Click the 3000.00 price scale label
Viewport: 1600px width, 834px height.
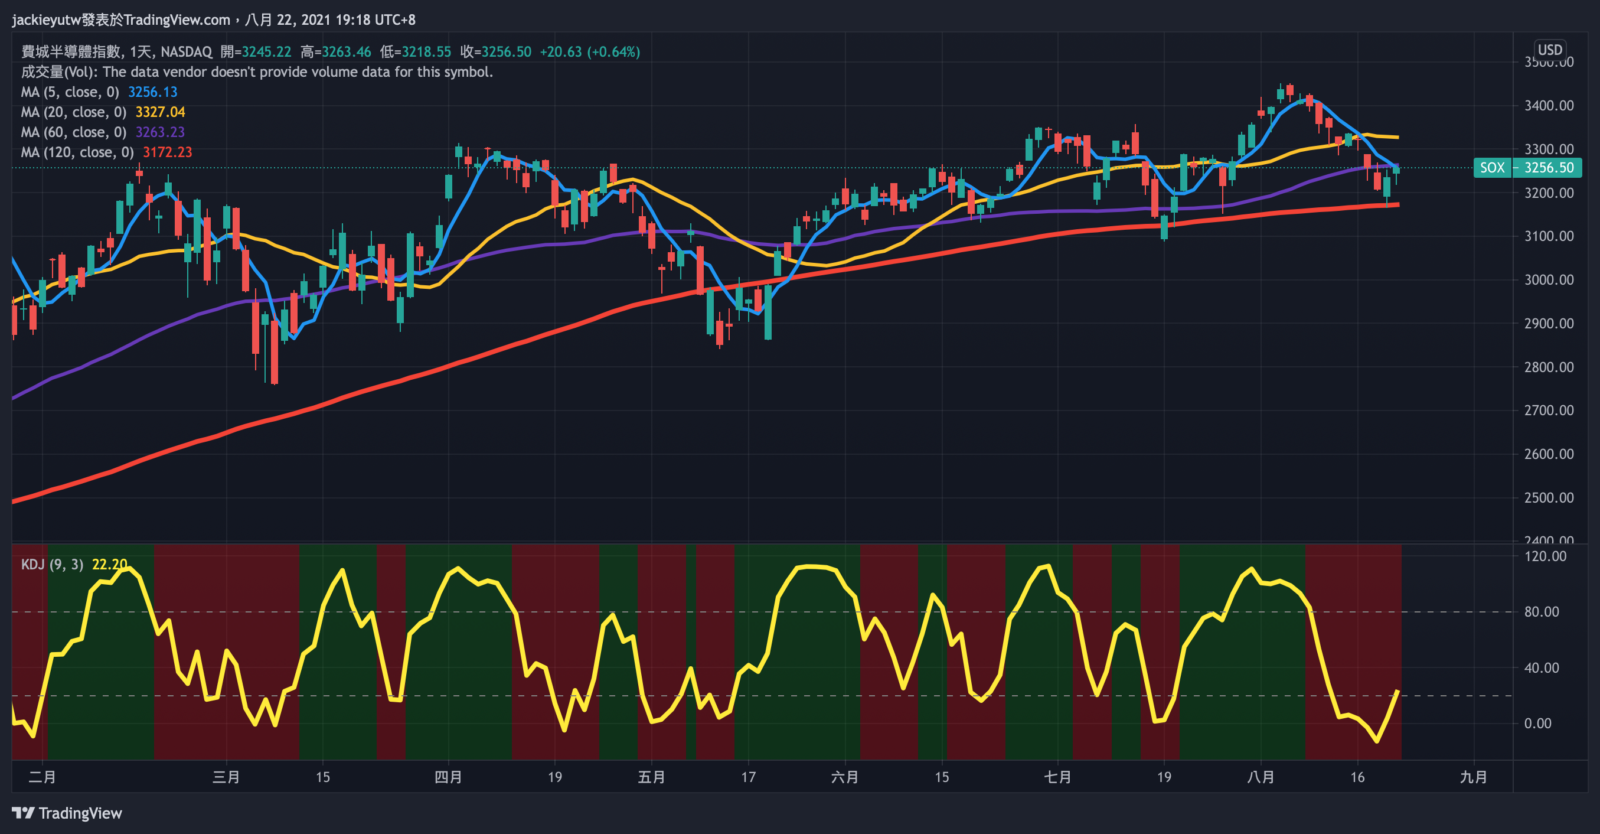pos(1548,280)
